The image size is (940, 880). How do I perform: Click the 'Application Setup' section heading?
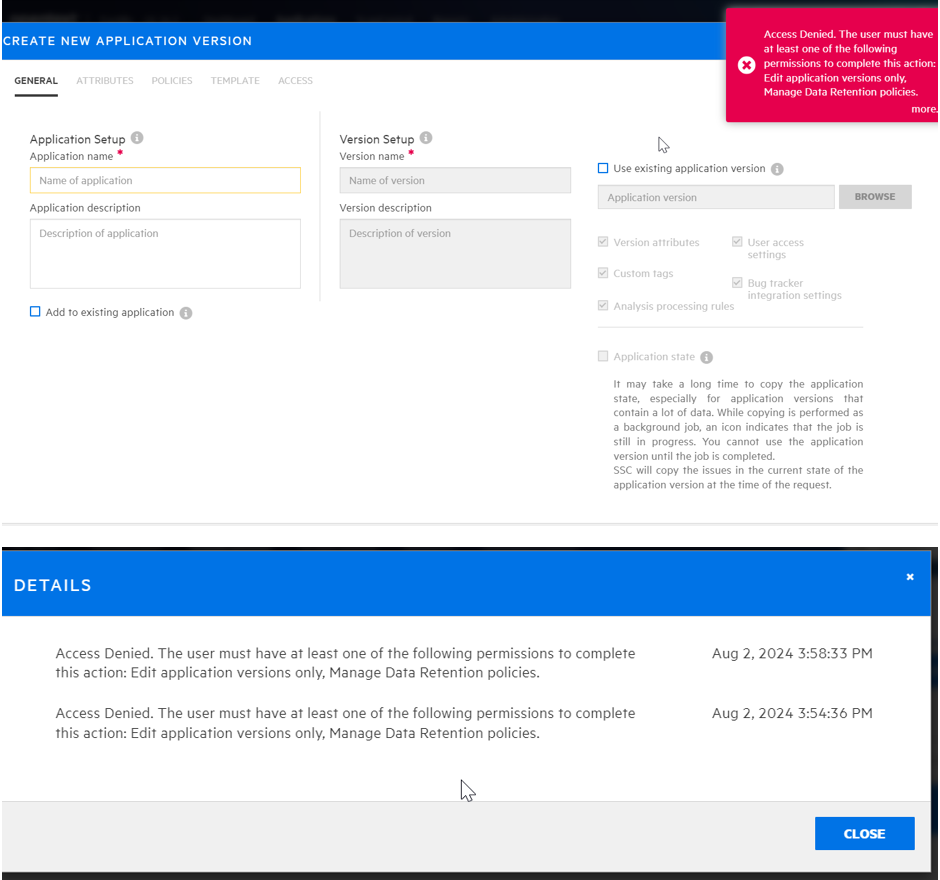(77, 139)
